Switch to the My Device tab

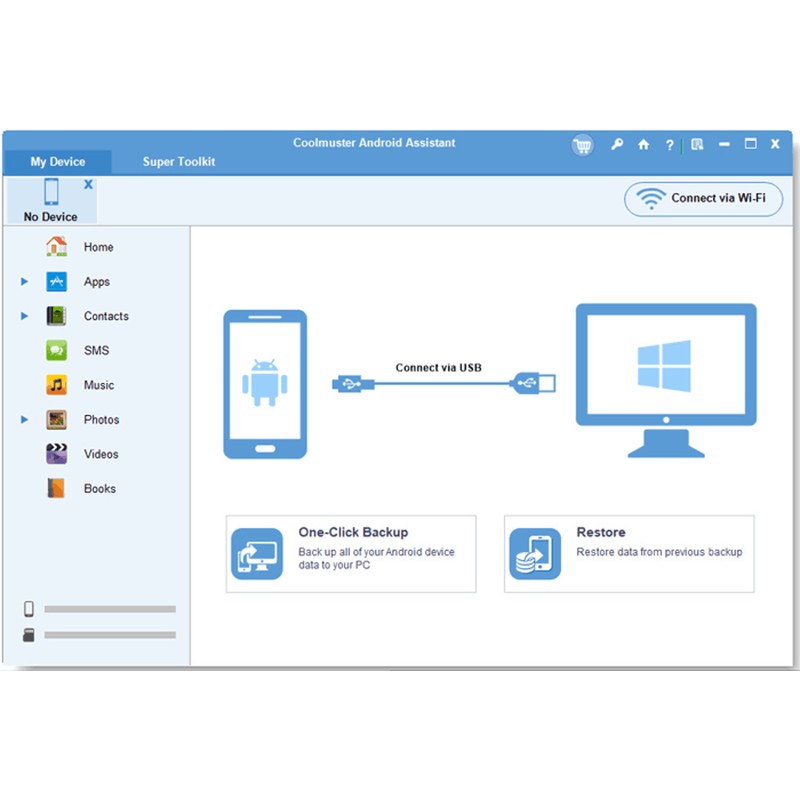tap(58, 162)
